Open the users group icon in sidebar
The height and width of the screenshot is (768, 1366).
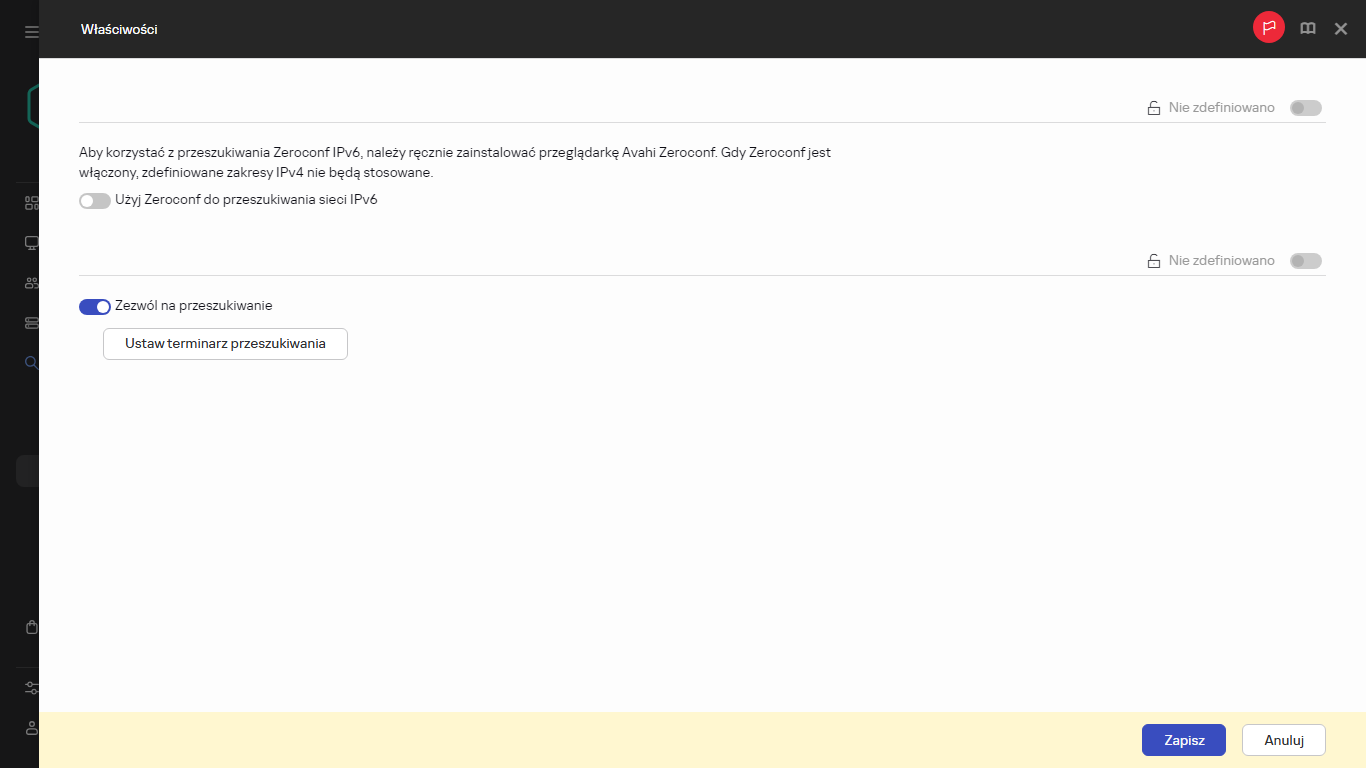pyautogui.click(x=31, y=283)
